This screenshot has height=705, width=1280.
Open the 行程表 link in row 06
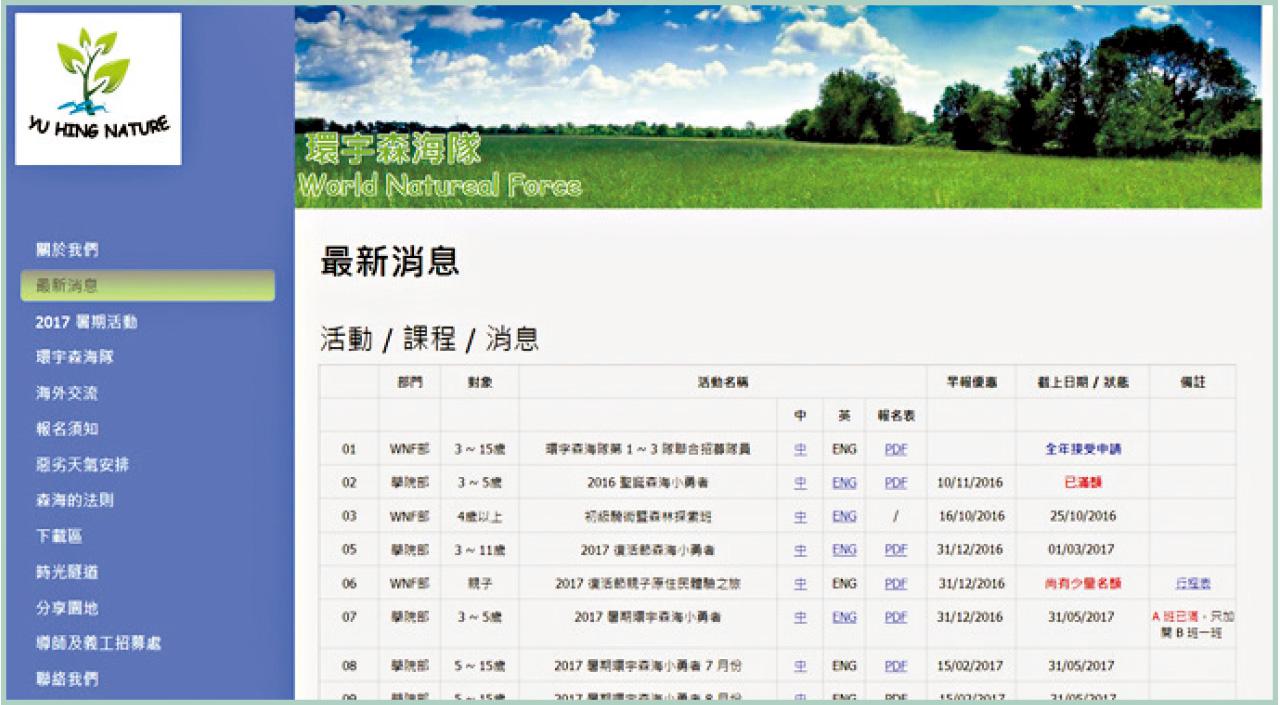coord(1192,584)
